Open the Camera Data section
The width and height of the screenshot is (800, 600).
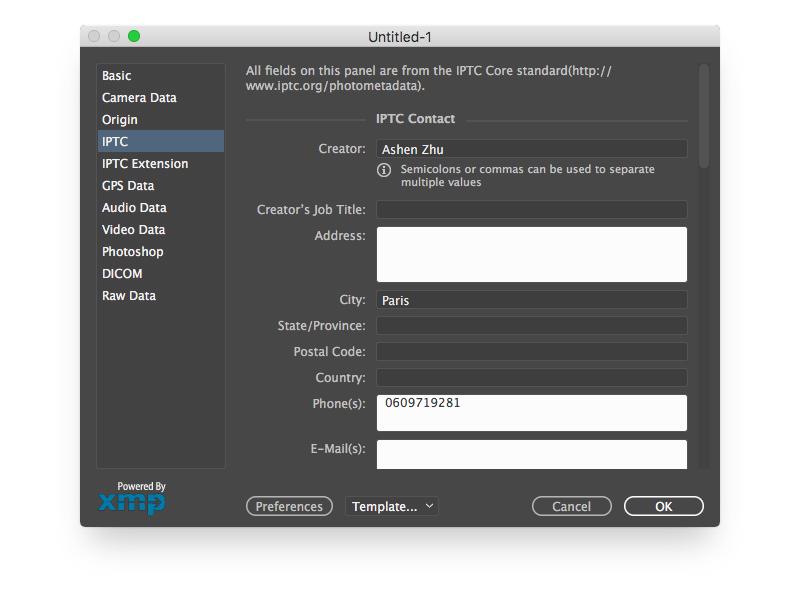[160, 97]
